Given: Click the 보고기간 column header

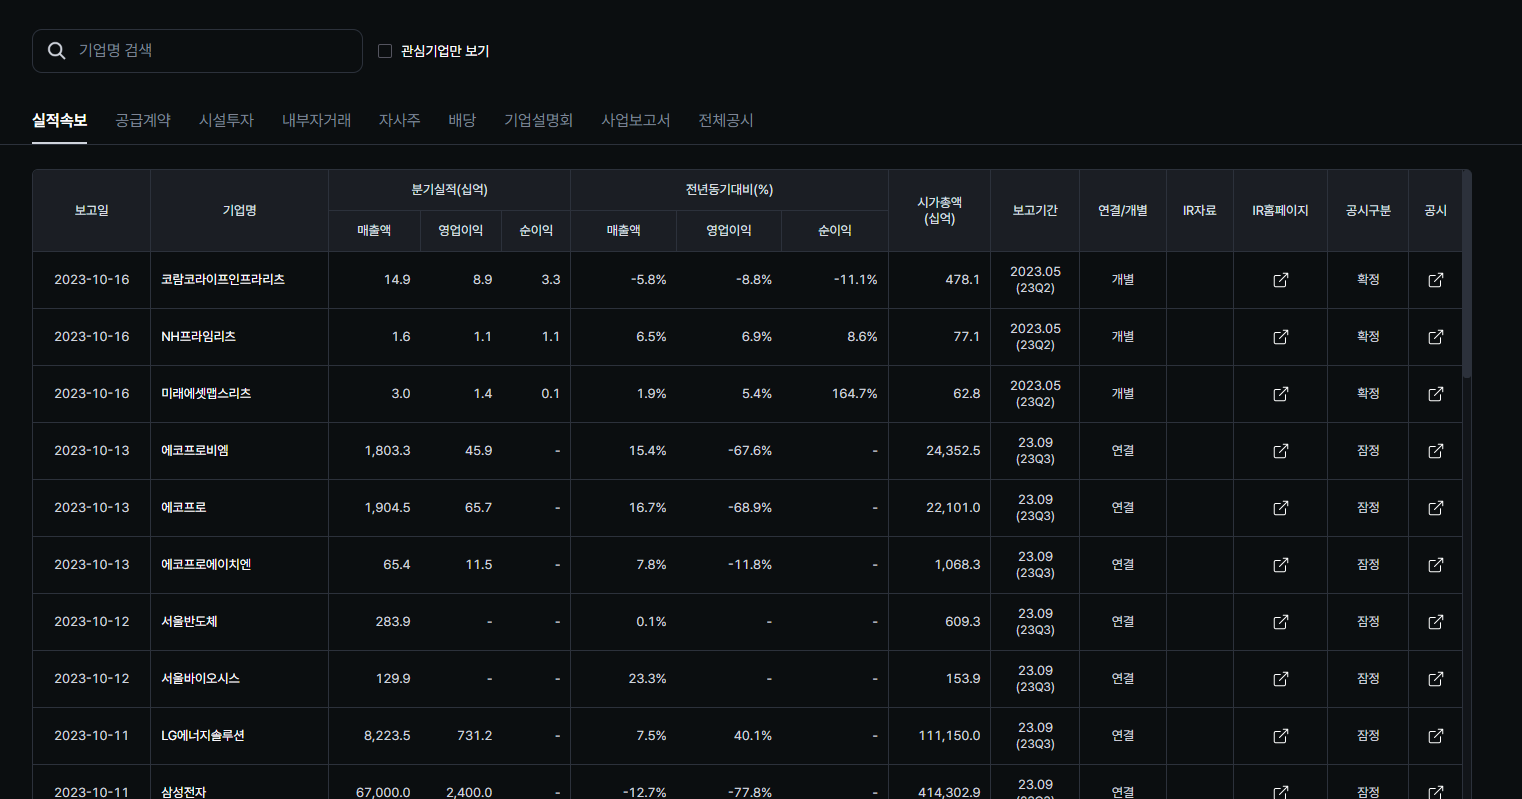Looking at the screenshot, I should pyautogui.click(x=1035, y=211).
